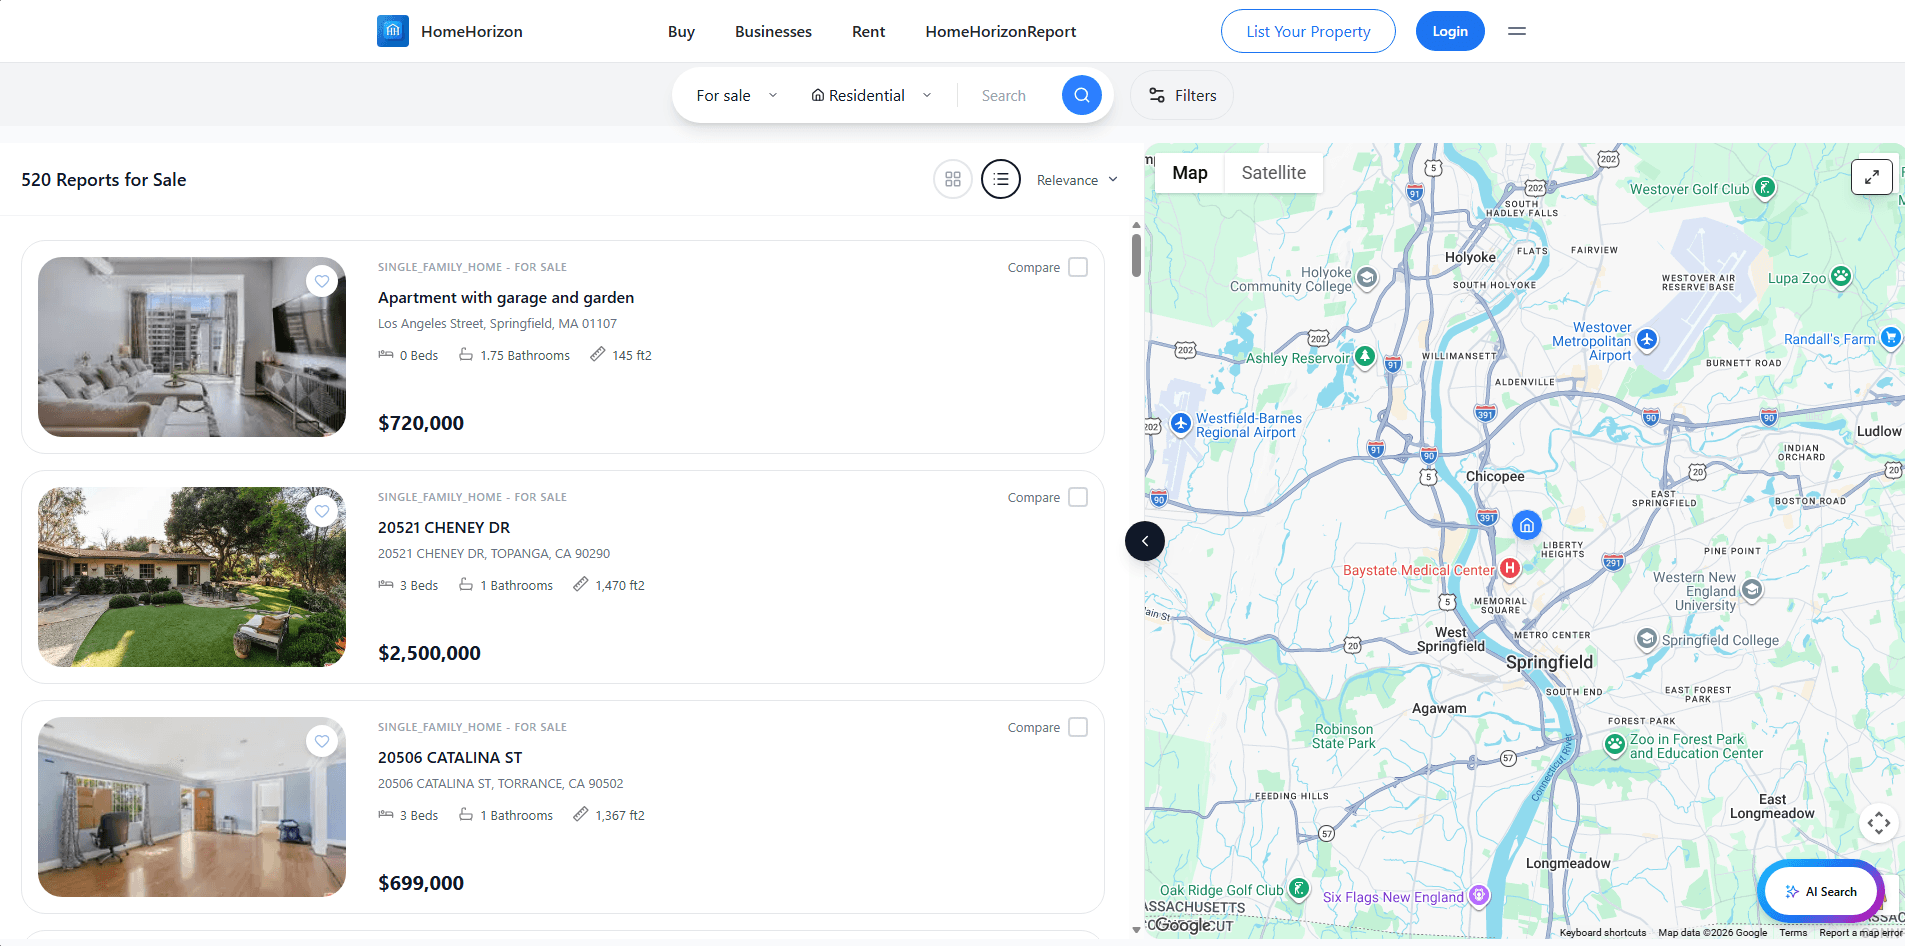Expand map to fullscreen
The height and width of the screenshot is (946, 1905).
(x=1872, y=177)
